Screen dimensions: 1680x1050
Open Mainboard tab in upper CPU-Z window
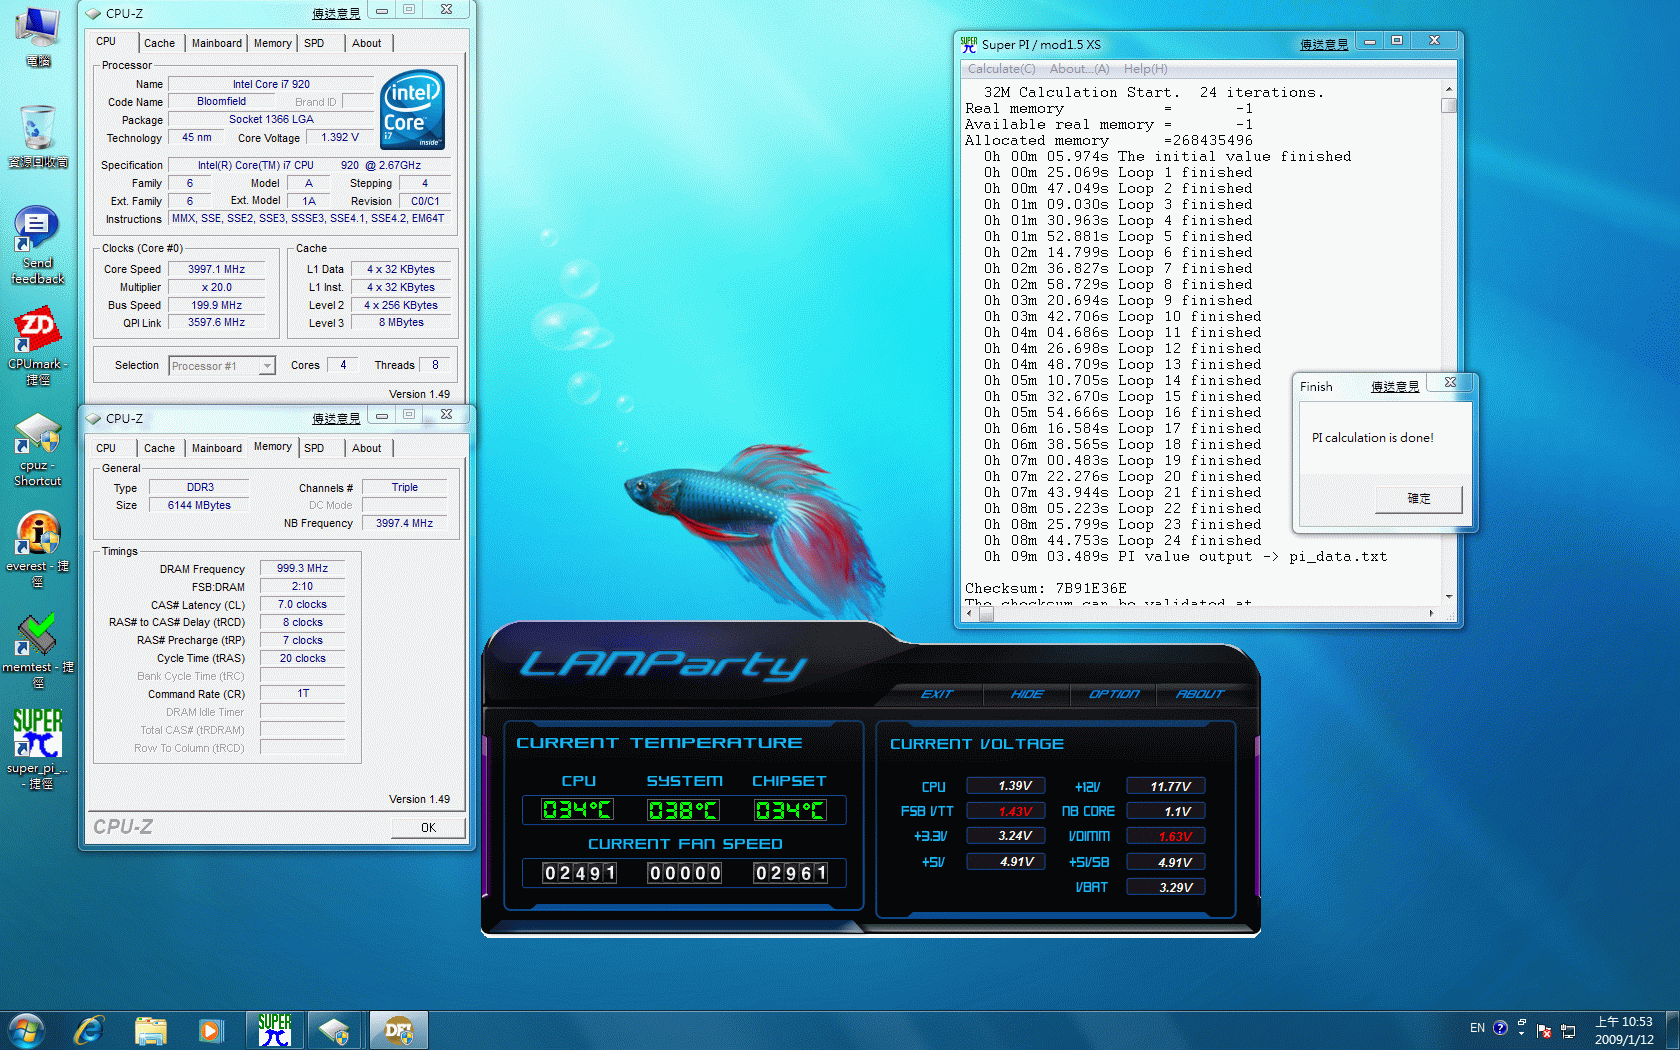217,43
